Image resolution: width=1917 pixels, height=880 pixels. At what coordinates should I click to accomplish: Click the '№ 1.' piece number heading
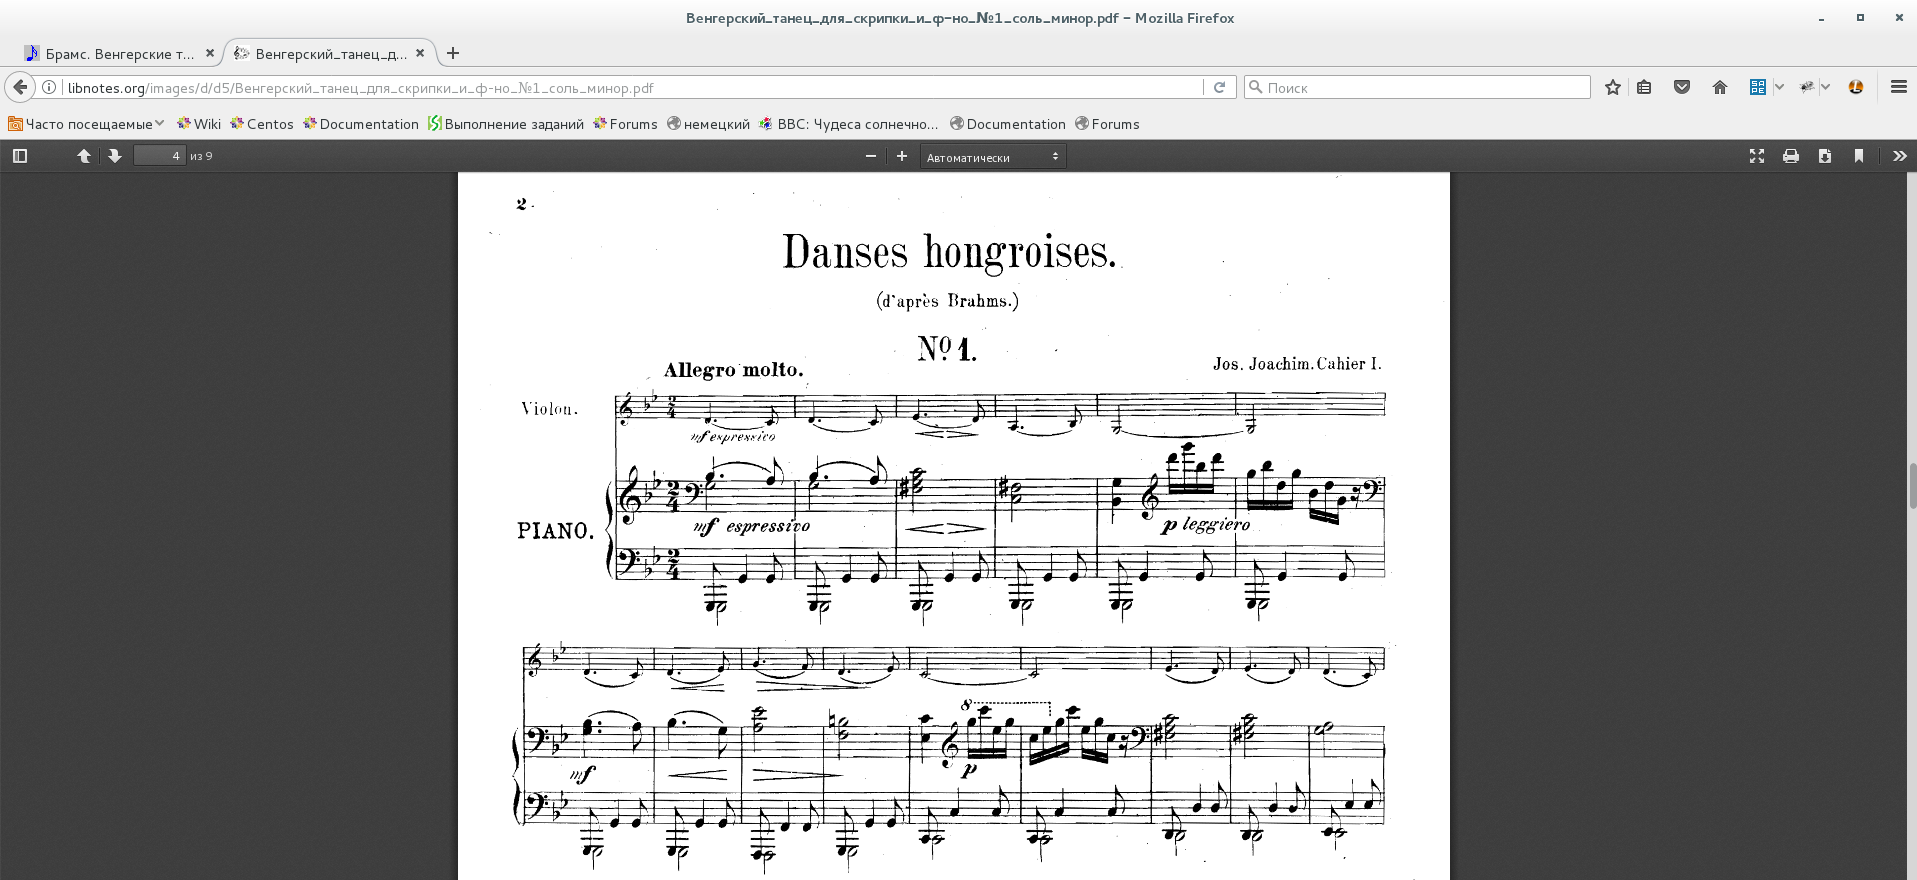point(947,349)
